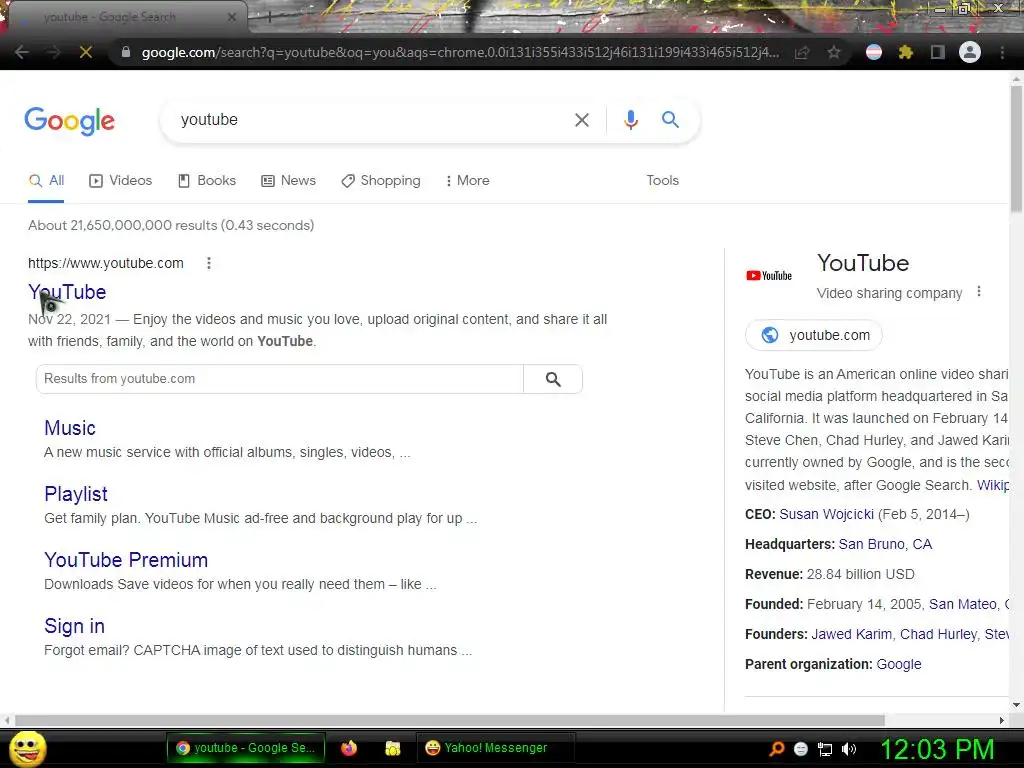Switch to the Videos tab
Viewport: 1024px width, 768px height.
(121, 181)
